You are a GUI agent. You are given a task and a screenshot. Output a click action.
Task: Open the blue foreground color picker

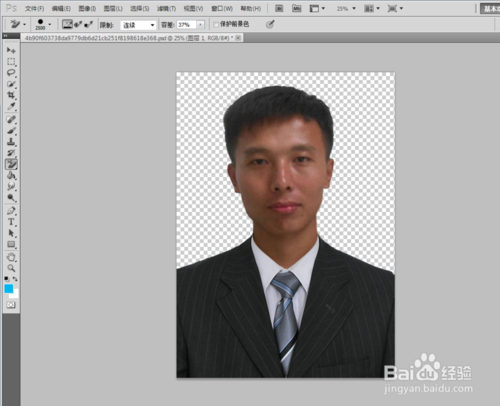(x=9, y=289)
